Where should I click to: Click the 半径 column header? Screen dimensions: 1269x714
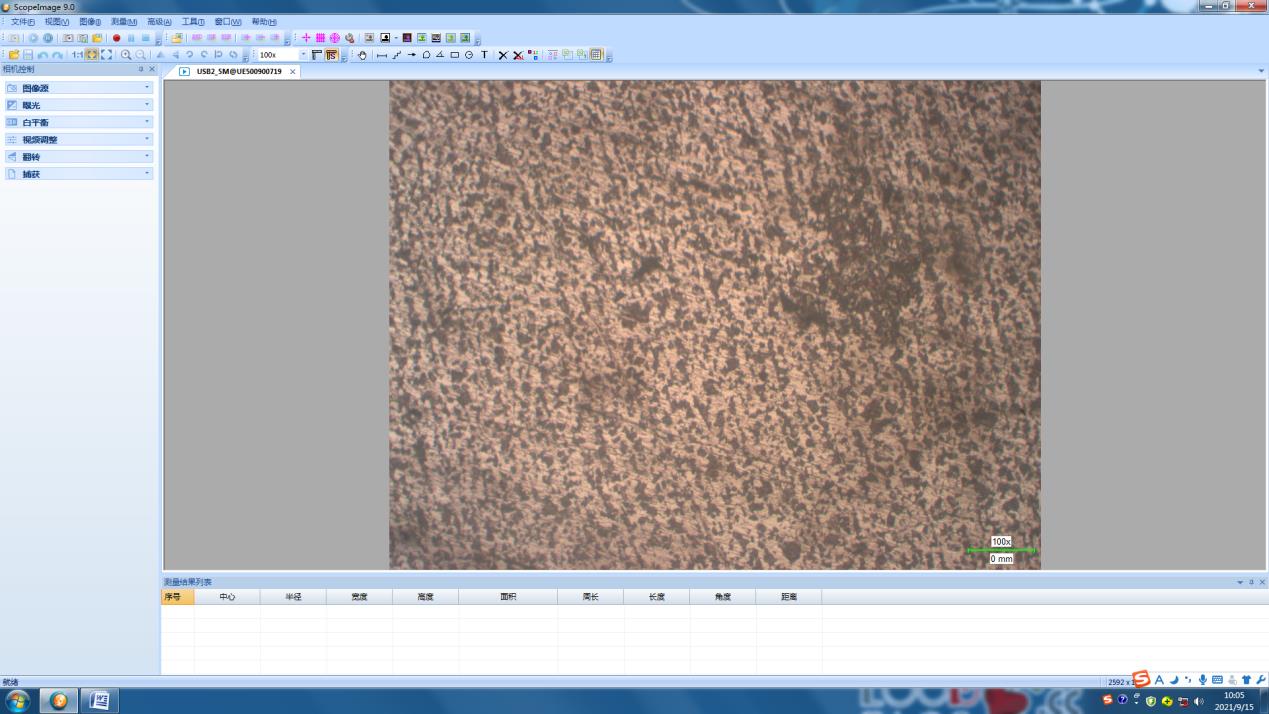293,597
